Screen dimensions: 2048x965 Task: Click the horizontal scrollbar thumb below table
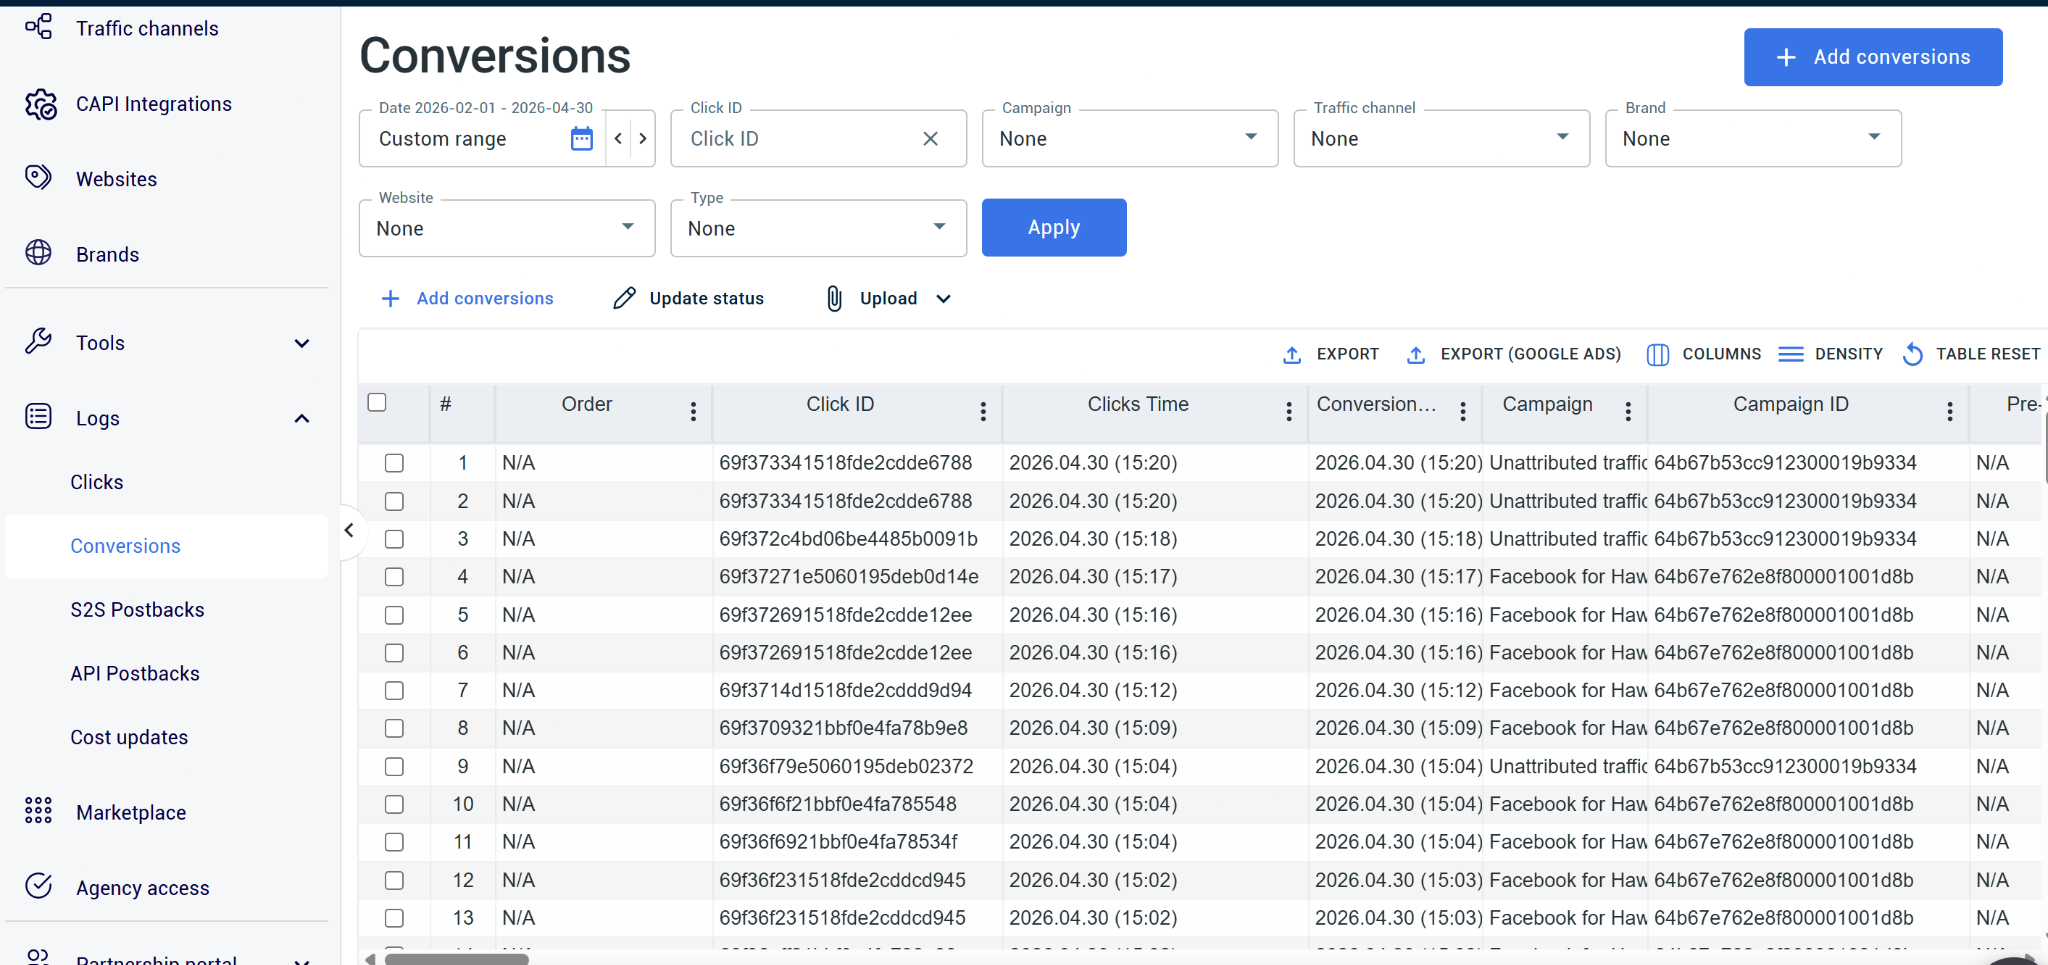(x=457, y=959)
